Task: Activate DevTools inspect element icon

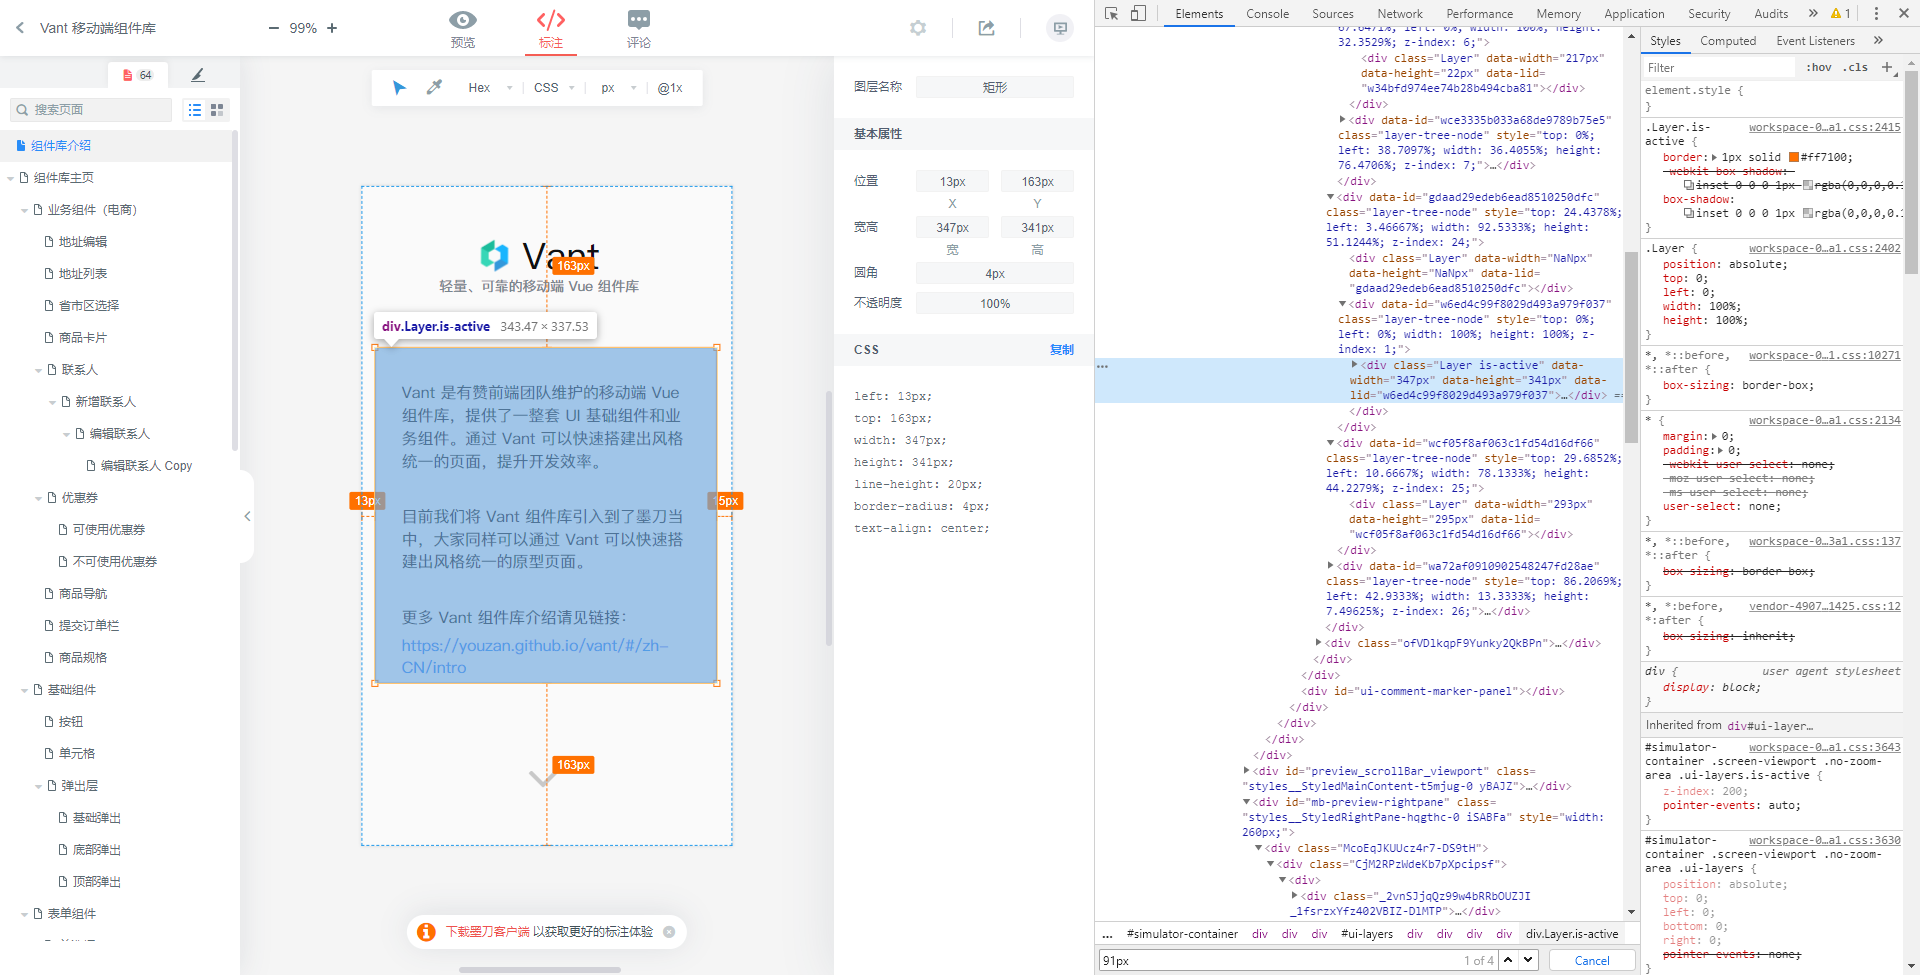Action: [x=1111, y=14]
